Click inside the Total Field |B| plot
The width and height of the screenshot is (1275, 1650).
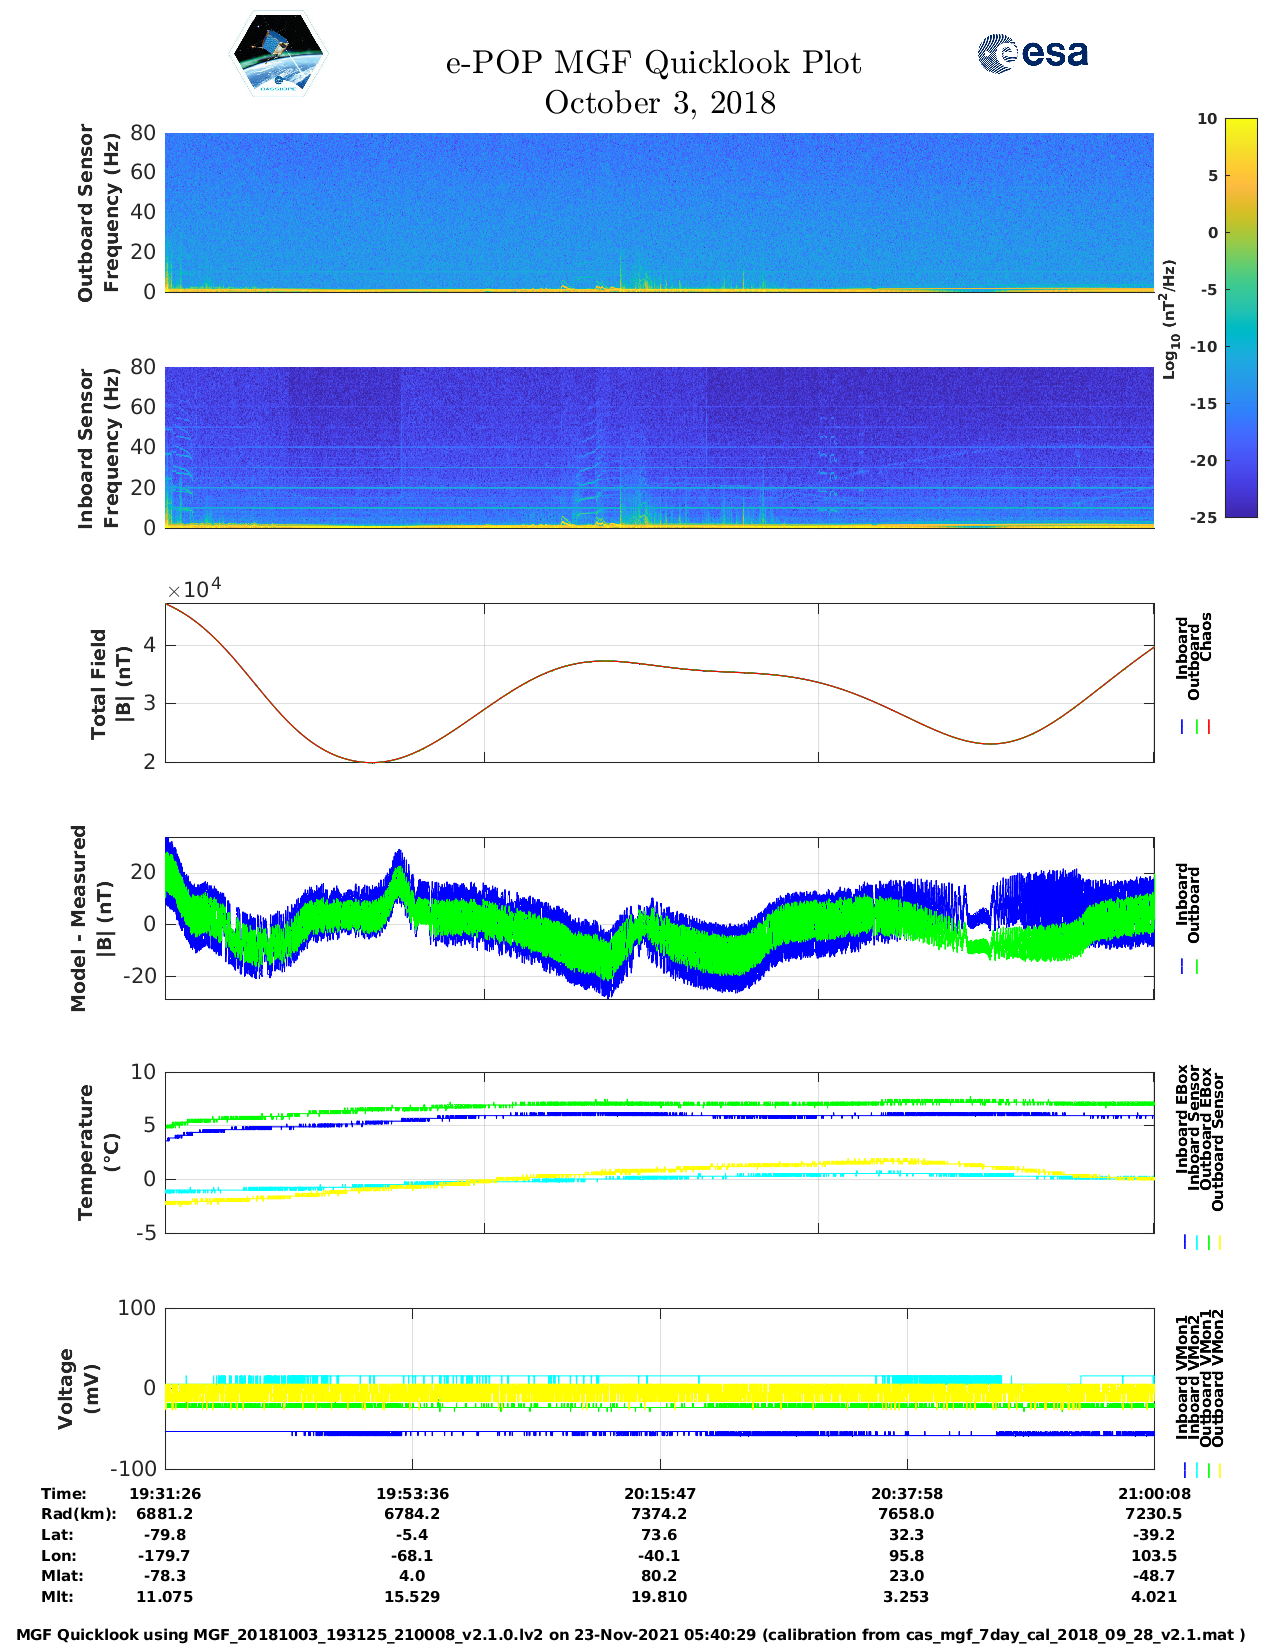(x=659, y=682)
